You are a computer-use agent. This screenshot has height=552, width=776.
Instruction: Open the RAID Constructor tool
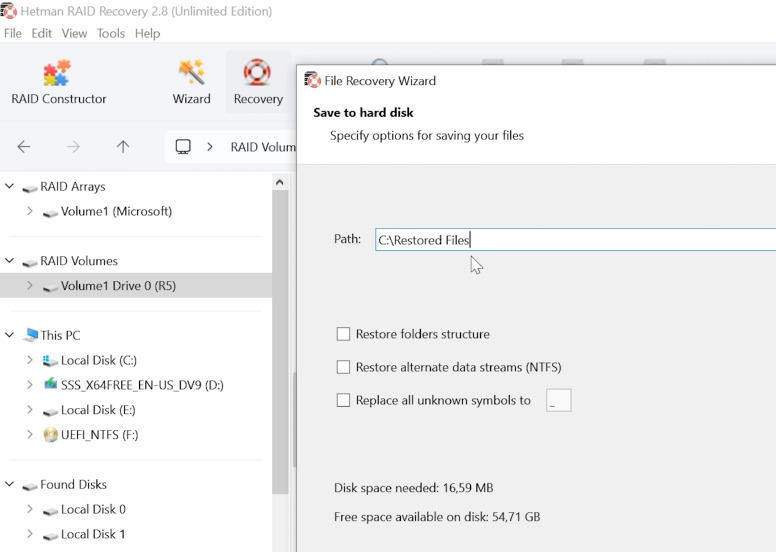tap(58, 82)
